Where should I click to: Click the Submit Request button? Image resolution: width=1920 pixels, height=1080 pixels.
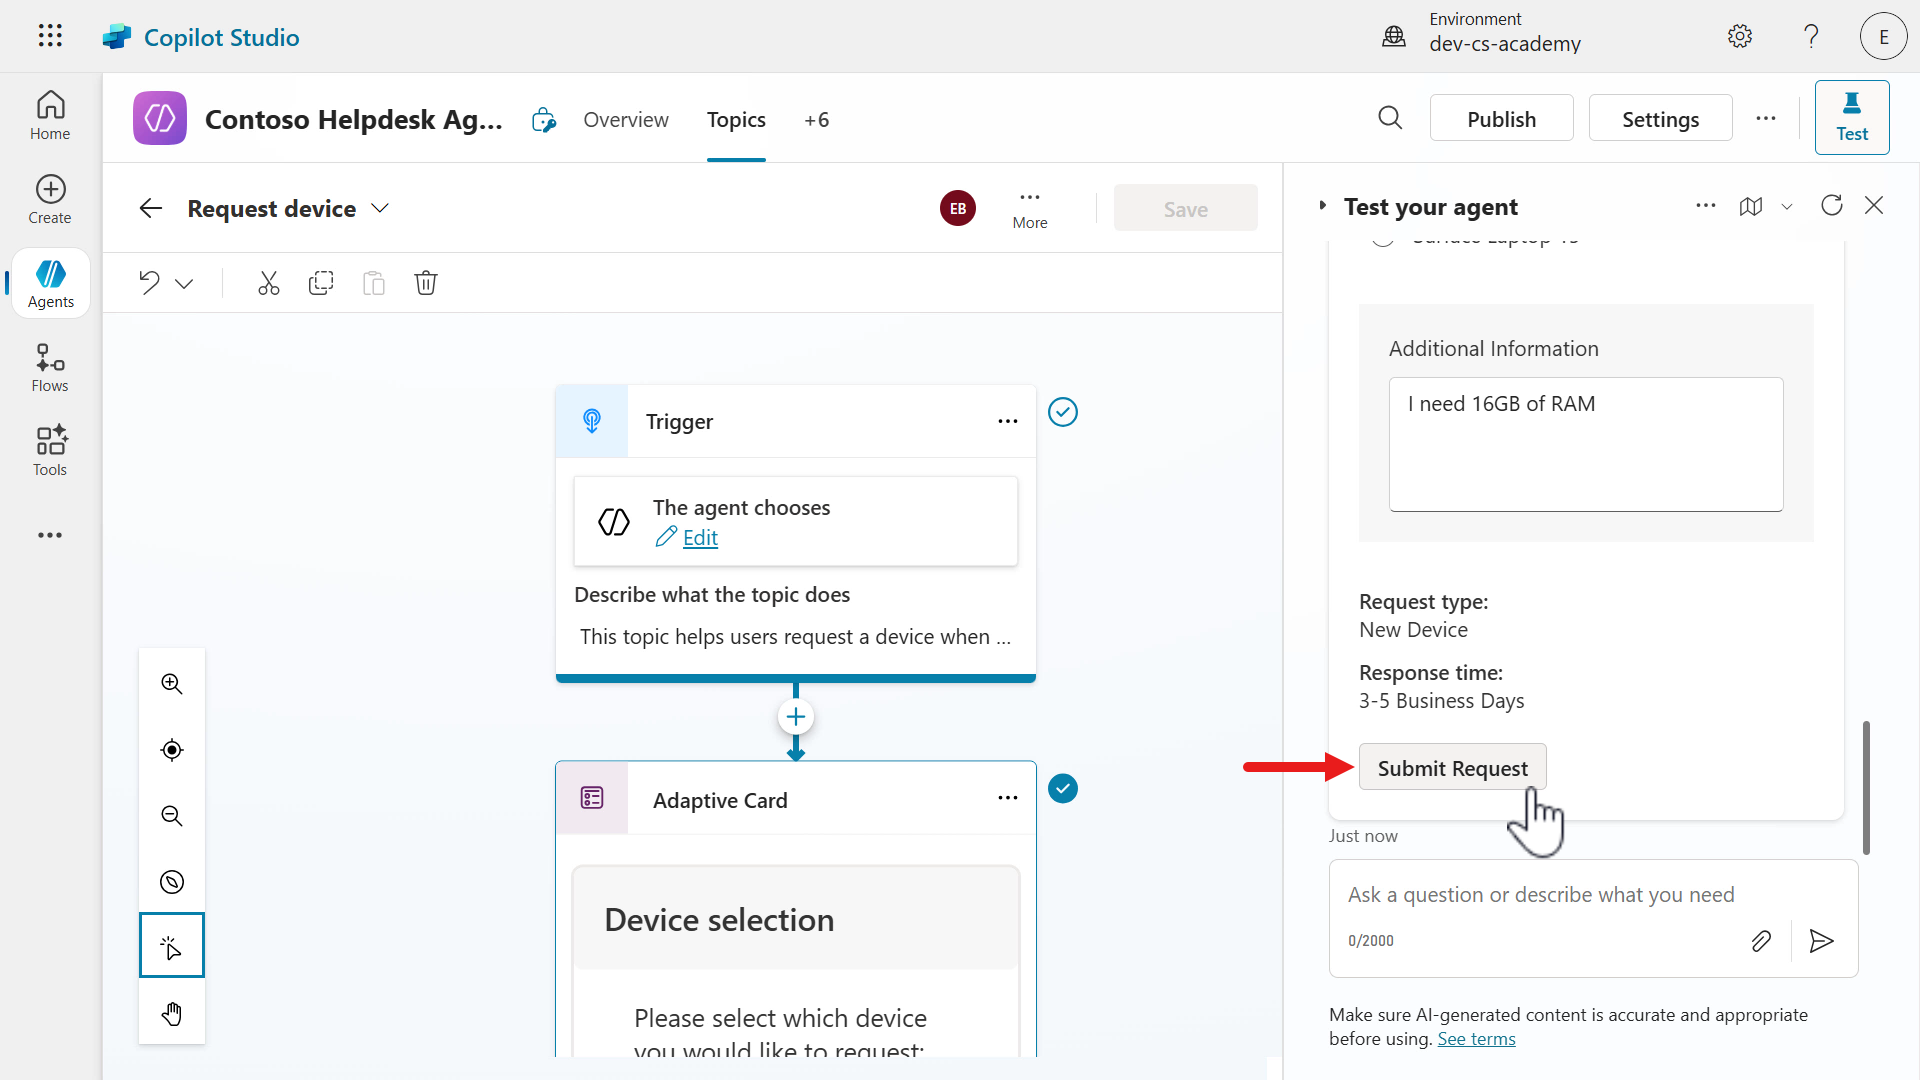[x=1452, y=768]
